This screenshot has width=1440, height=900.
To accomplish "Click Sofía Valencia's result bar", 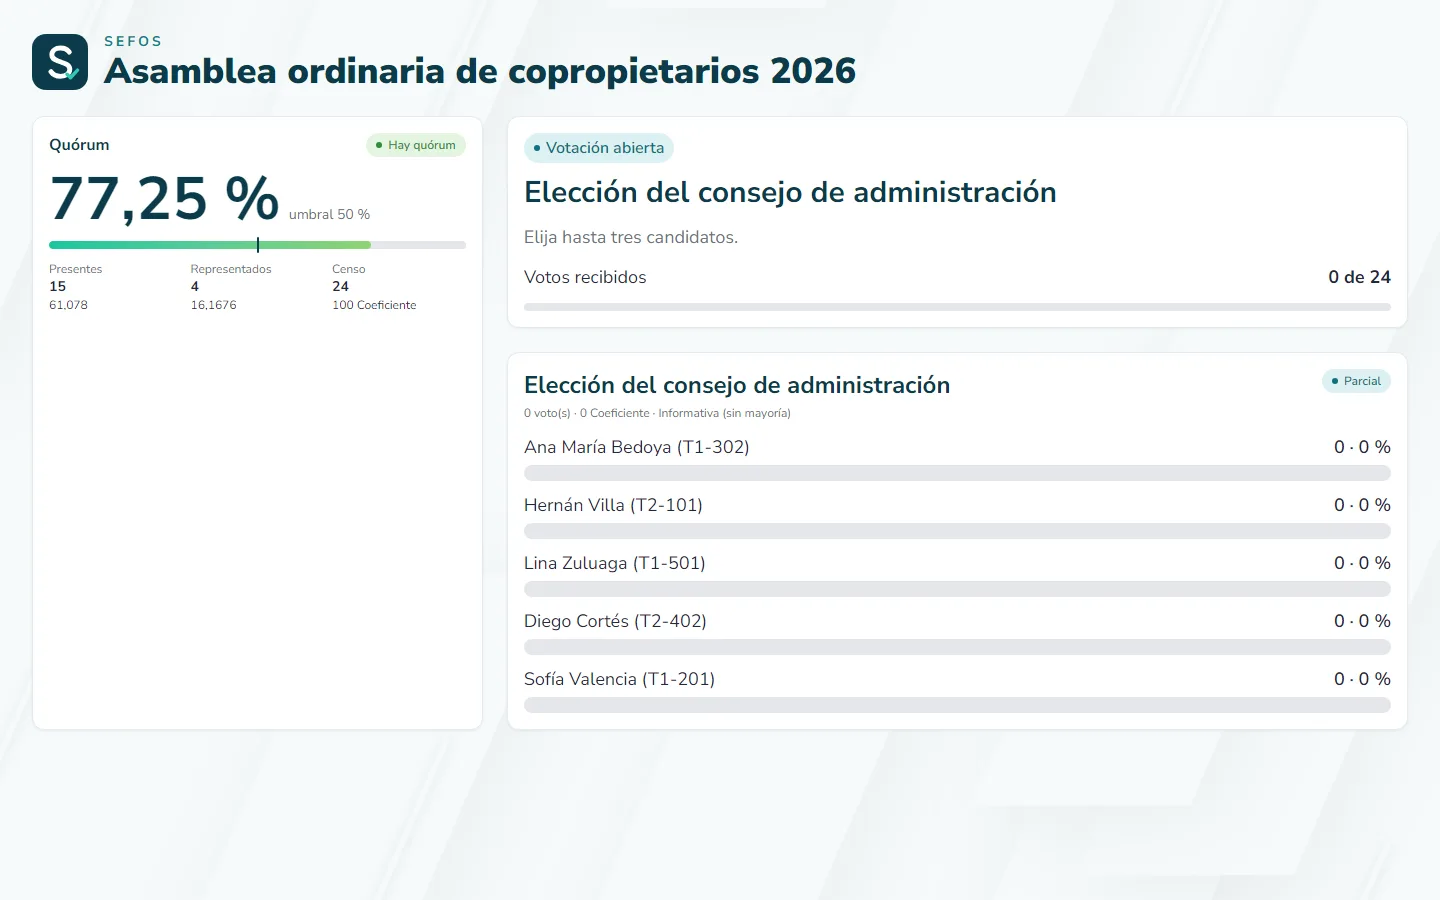I will tap(957, 705).
